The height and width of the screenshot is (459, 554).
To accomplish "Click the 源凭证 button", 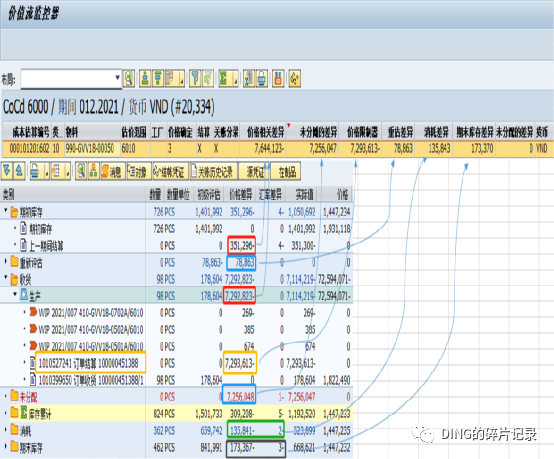I will (254, 171).
